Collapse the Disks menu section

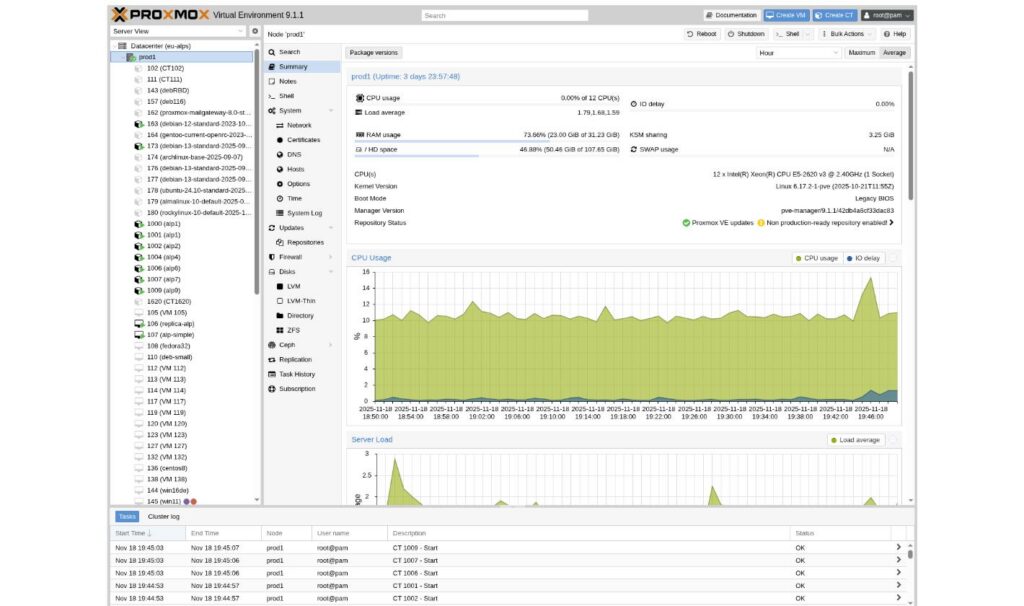(x=331, y=272)
